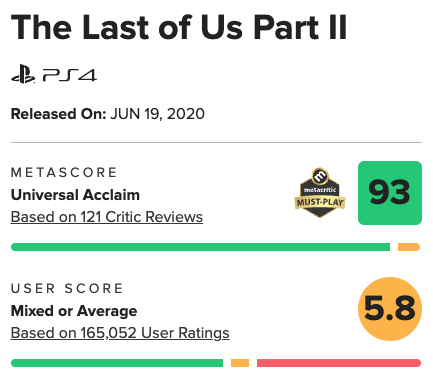This screenshot has height=389, width=433.
Task: Click yellow segment of Metascore bar
Action: point(409,247)
